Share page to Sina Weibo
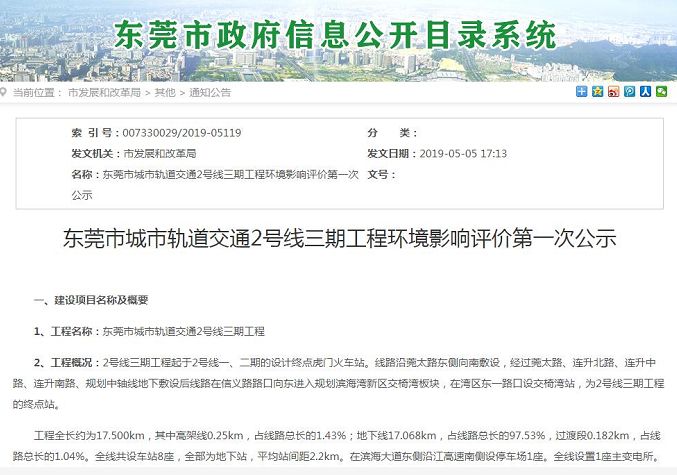This screenshot has width=677, height=475. (x=614, y=92)
